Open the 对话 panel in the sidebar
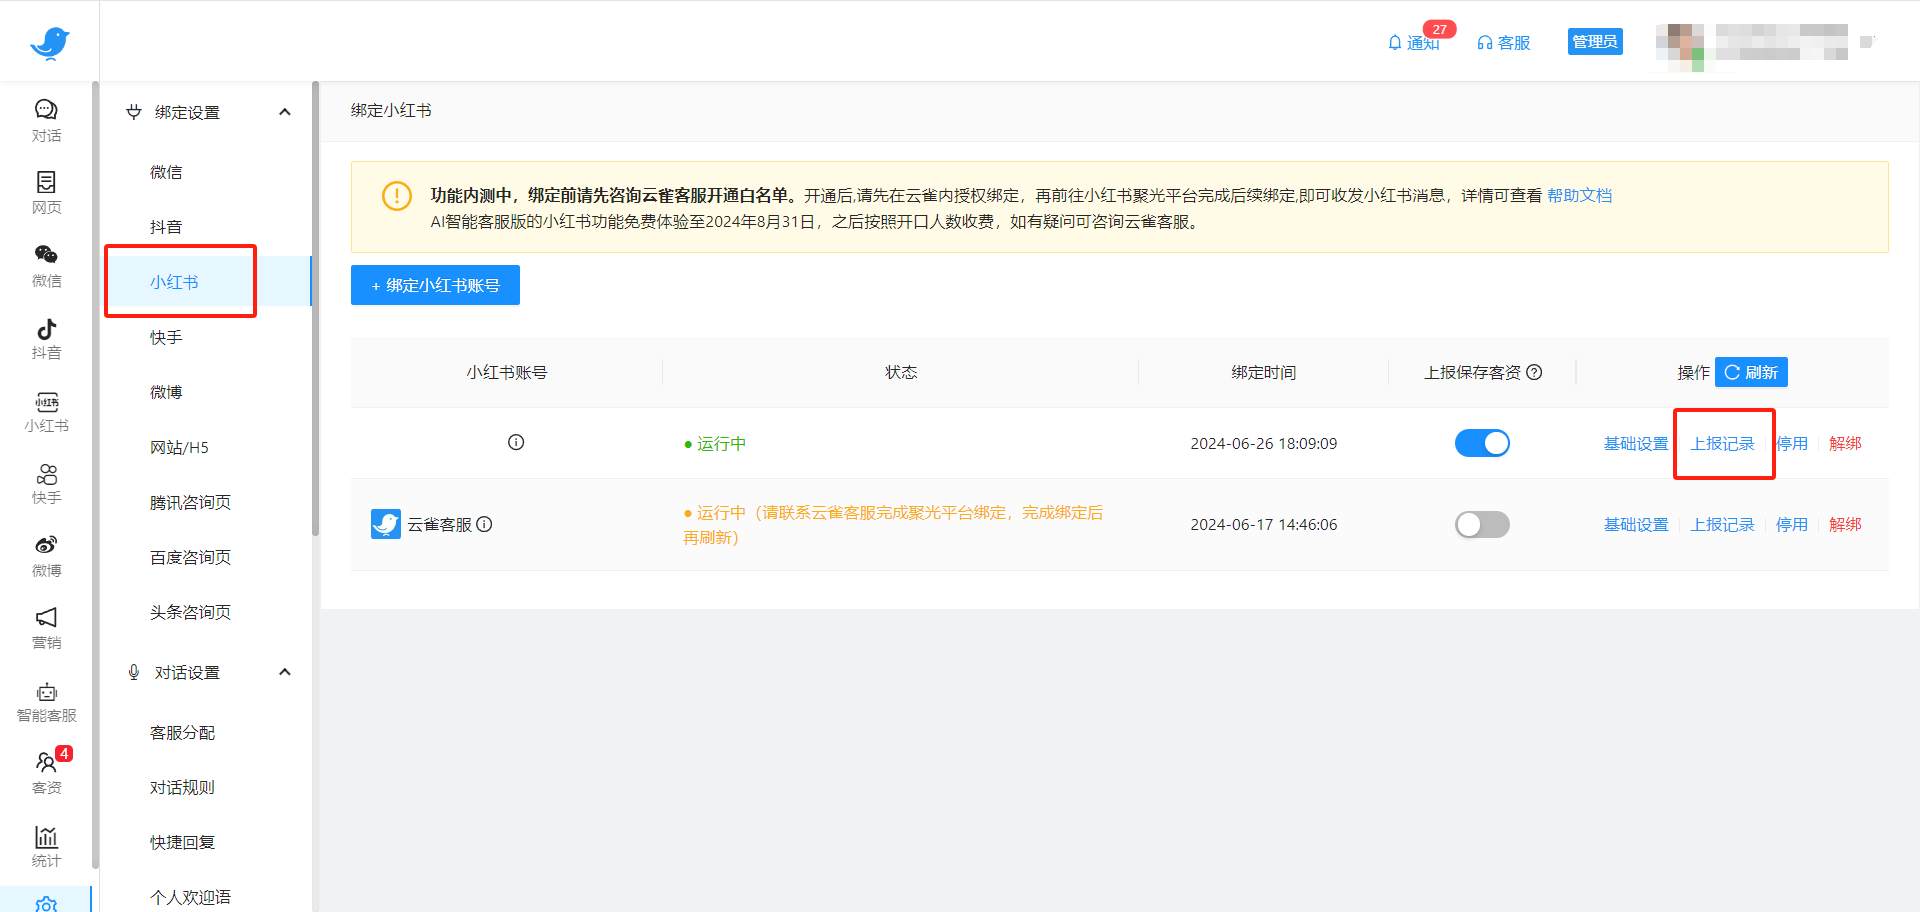Viewport: 1920px width, 912px height. 46,120
